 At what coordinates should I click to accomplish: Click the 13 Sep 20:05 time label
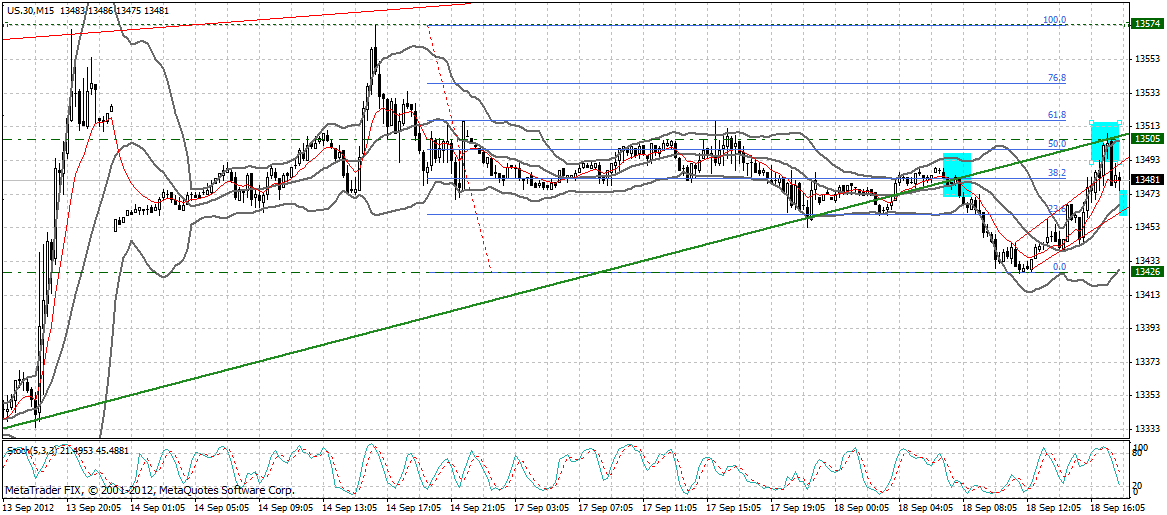coord(92,508)
